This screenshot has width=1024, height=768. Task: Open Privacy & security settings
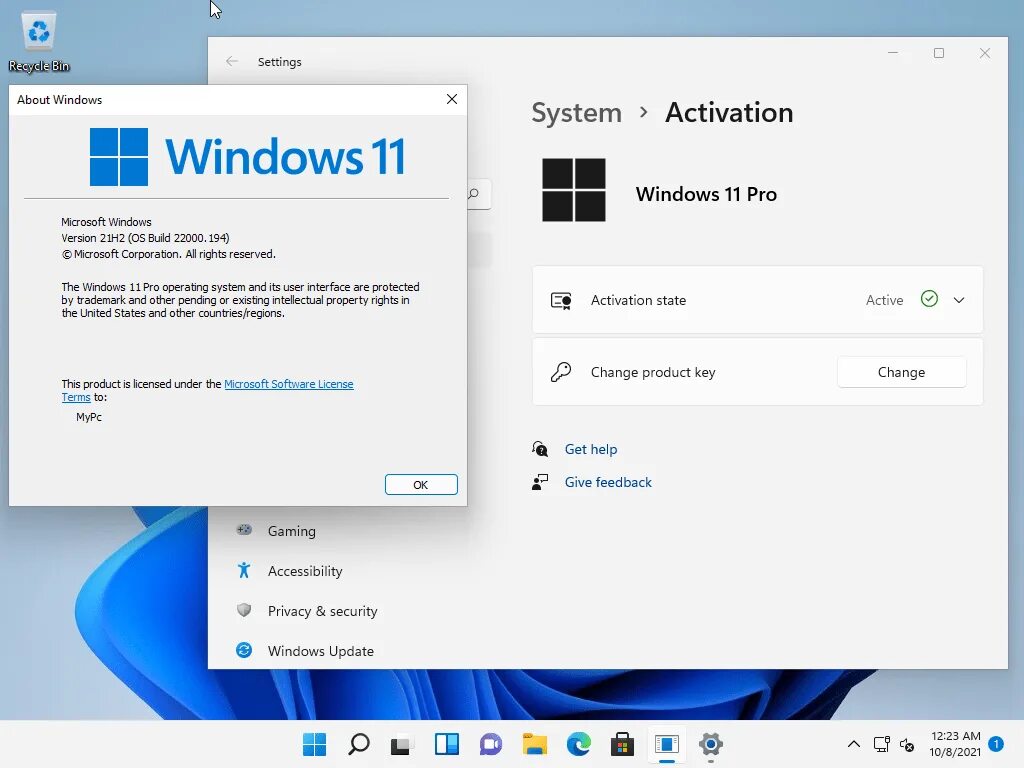tap(322, 611)
